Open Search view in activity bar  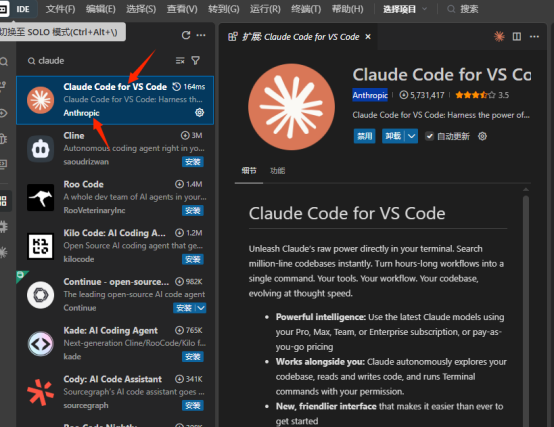point(4,62)
